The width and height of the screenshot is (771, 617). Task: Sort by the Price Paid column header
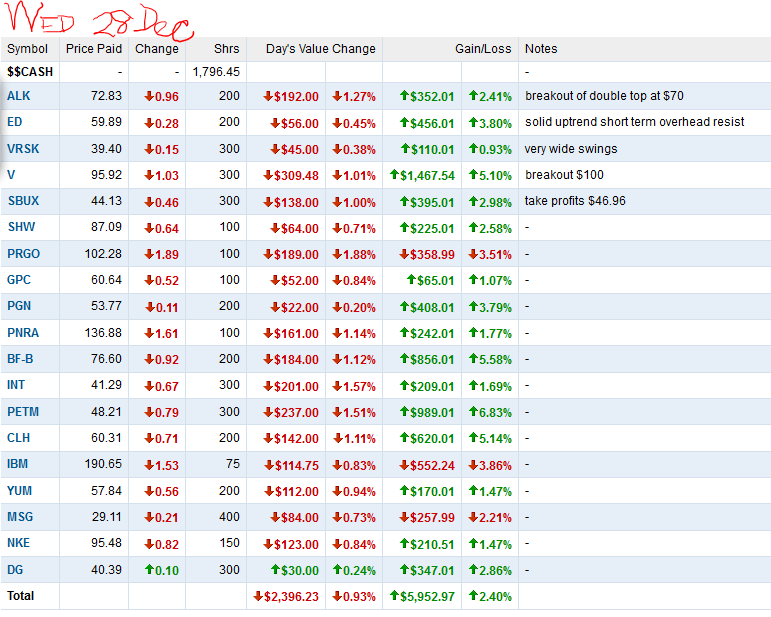pyautogui.click(x=94, y=49)
